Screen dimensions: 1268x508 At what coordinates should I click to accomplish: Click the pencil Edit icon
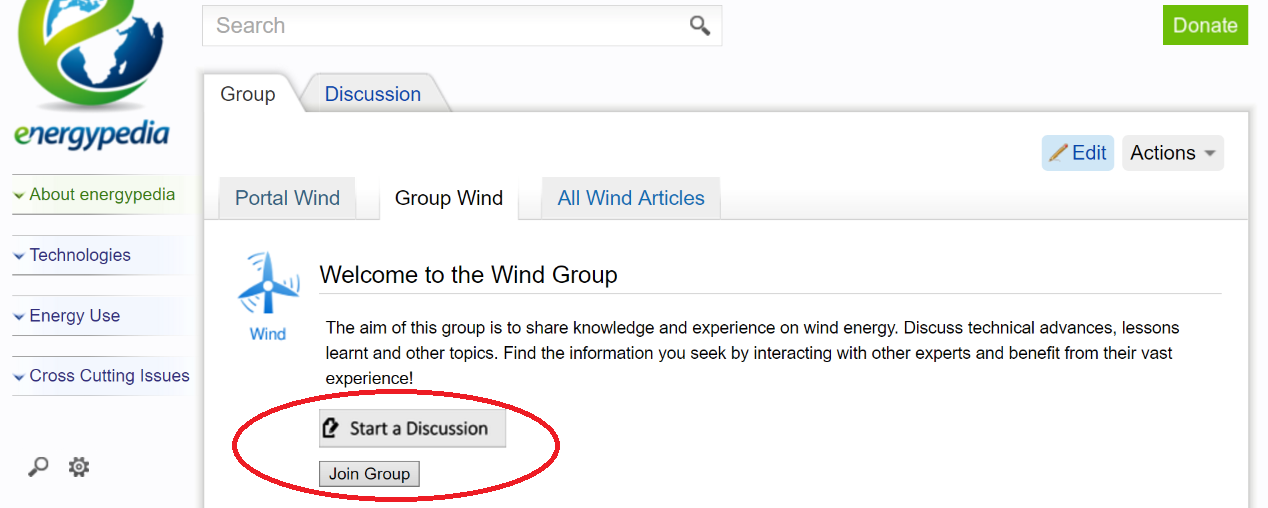1059,153
